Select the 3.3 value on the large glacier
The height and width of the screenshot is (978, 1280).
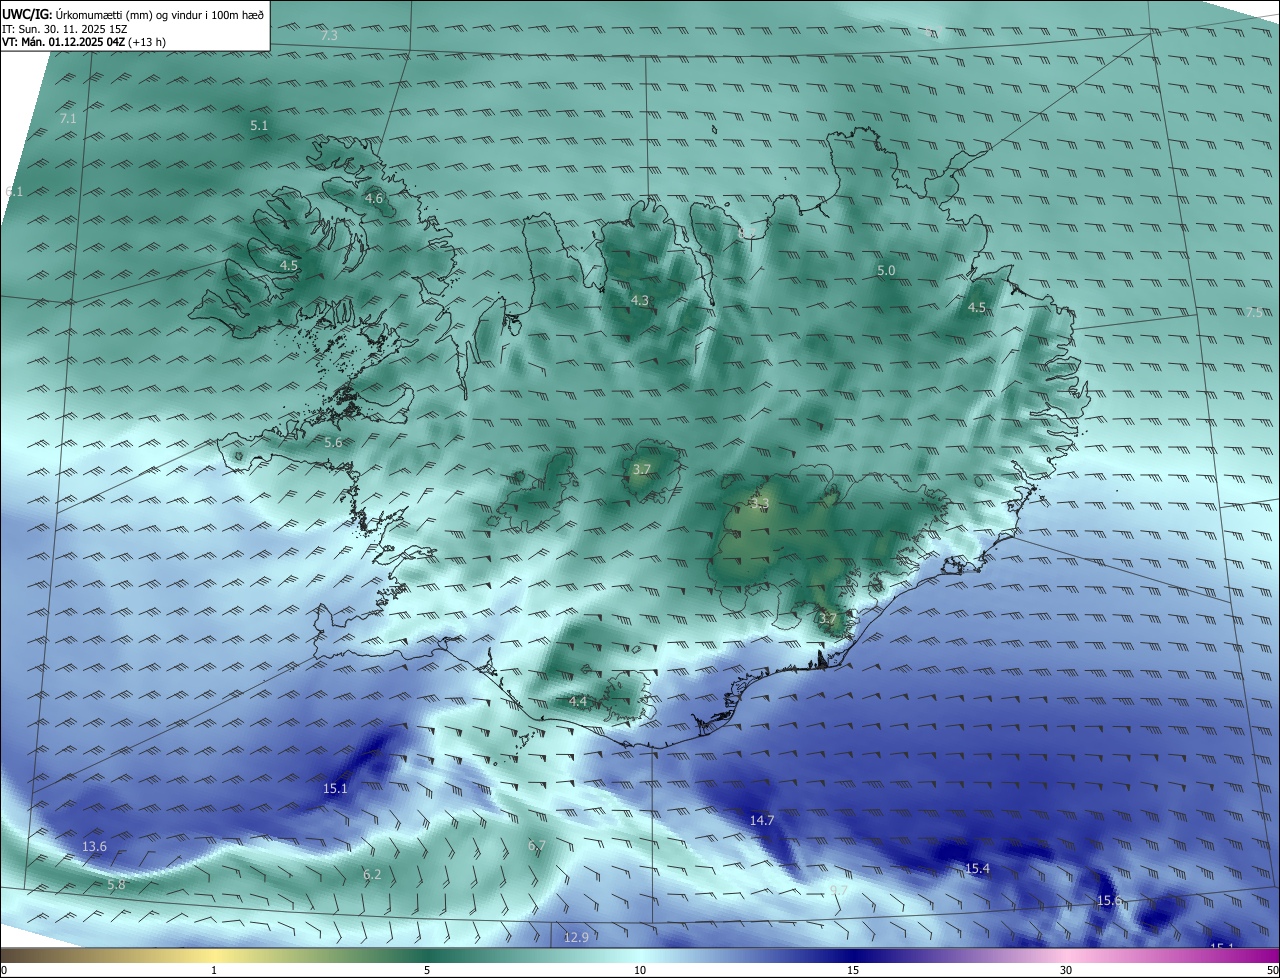click(x=760, y=505)
